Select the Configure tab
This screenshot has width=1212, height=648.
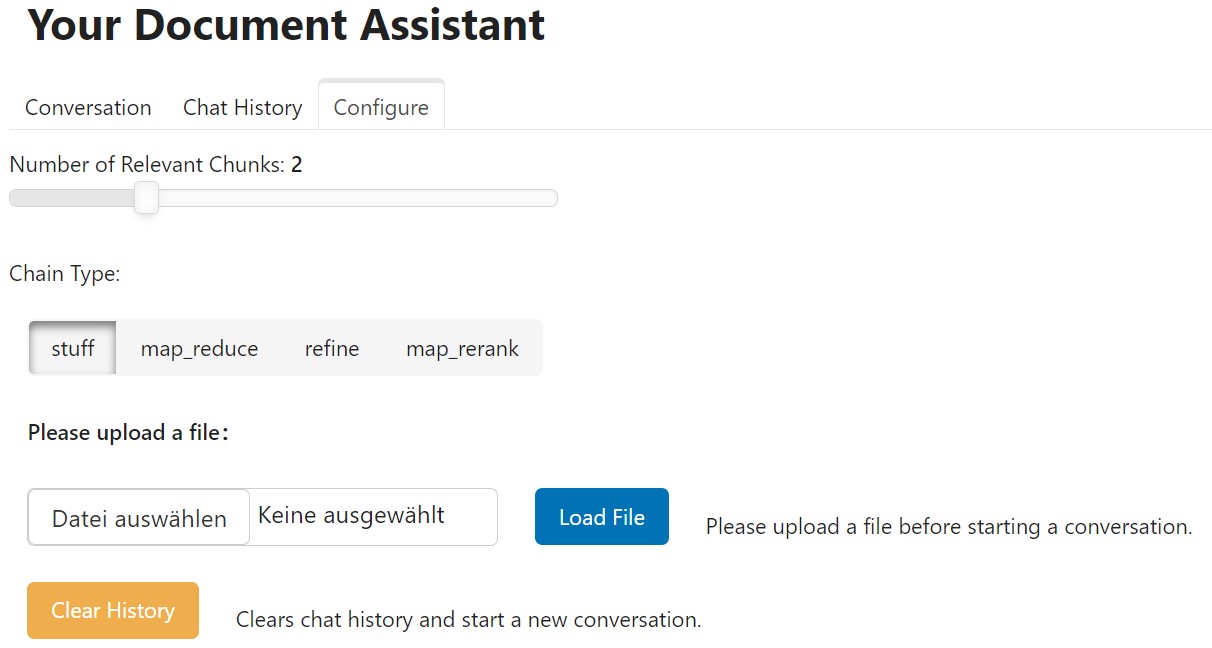click(381, 107)
